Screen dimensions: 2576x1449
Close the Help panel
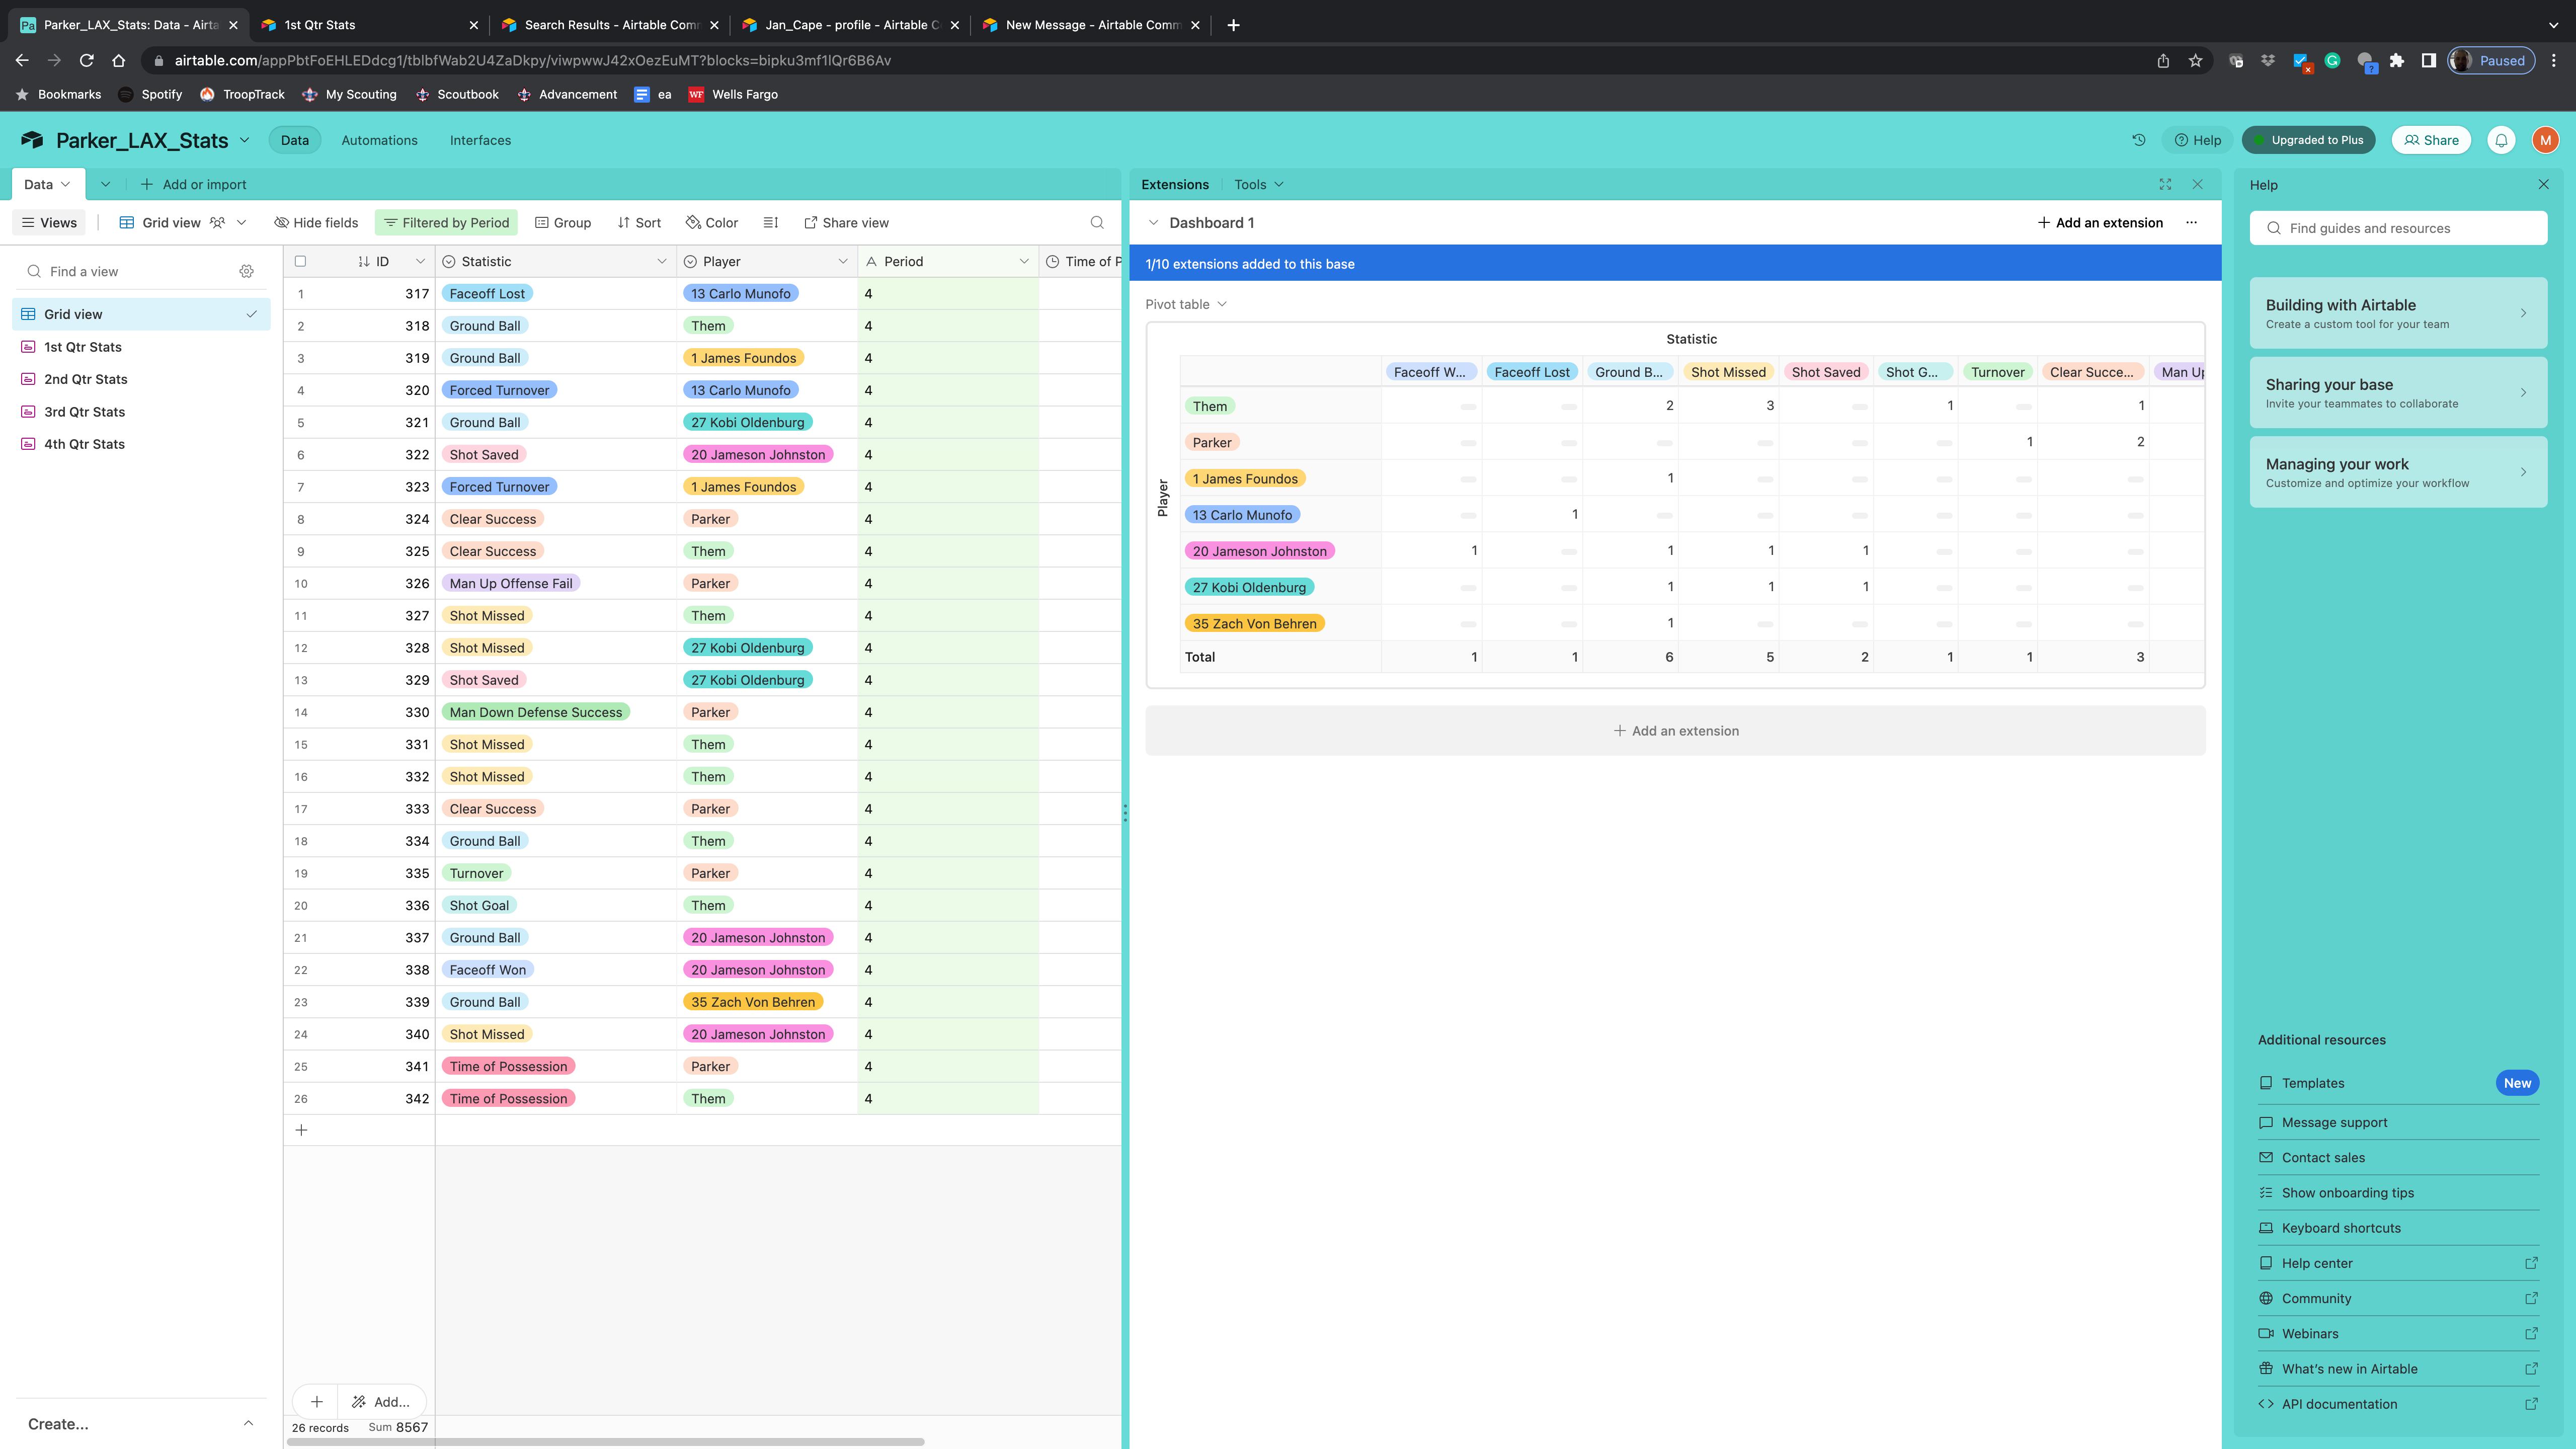pos(2543,185)
